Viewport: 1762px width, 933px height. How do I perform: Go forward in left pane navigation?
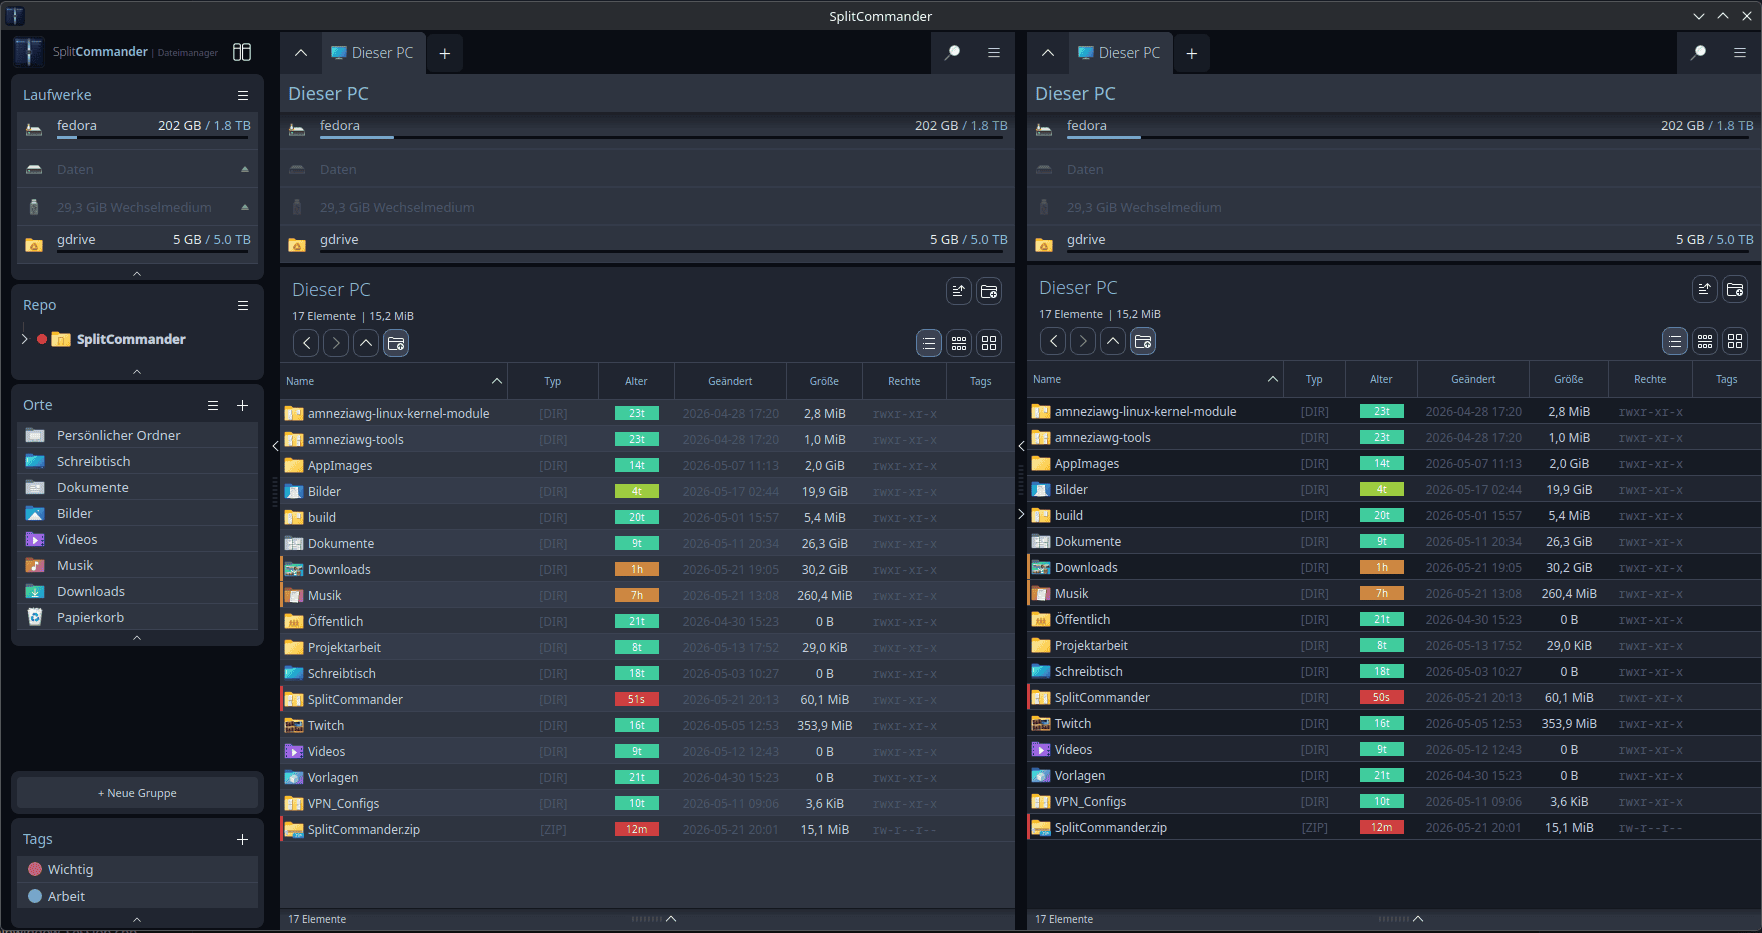(x=336, y=343)
